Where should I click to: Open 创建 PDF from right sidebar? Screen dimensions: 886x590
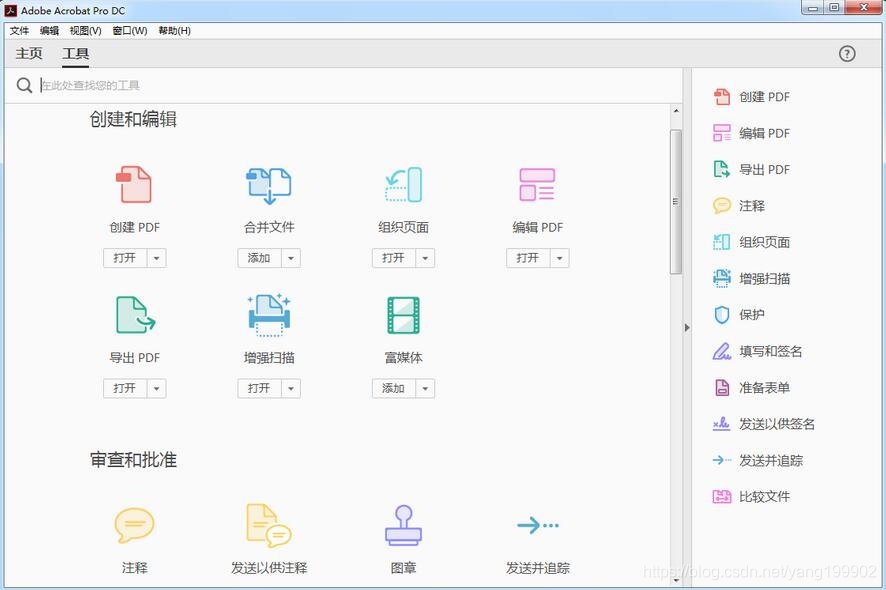pos(752,97)
